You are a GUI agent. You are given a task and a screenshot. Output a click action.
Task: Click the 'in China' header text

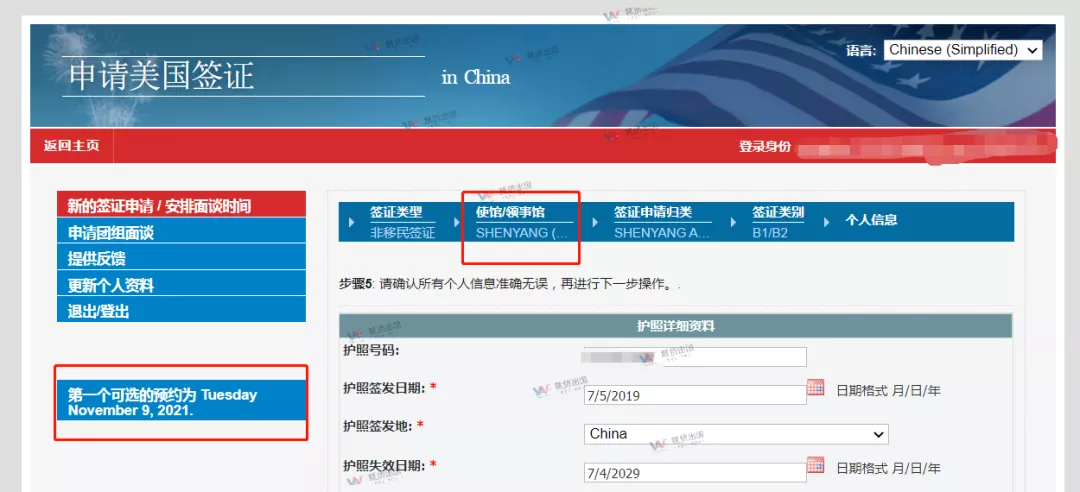coord(476,77)
